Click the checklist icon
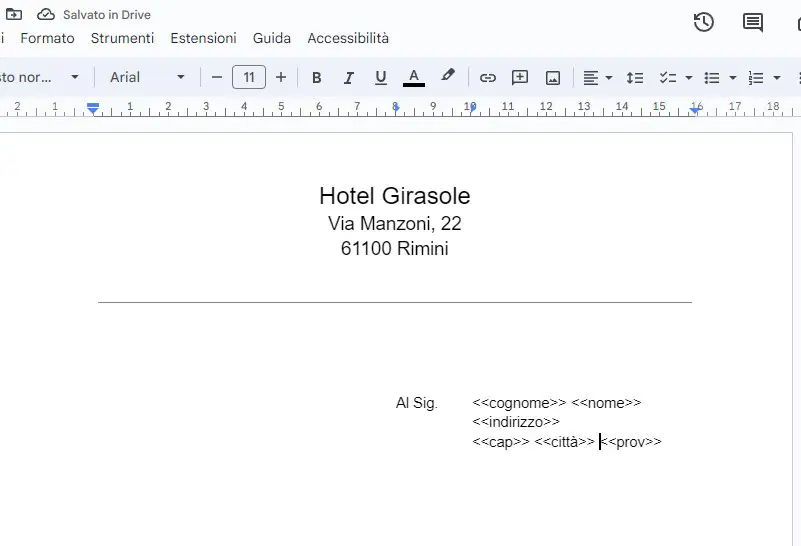 point(668,78)
